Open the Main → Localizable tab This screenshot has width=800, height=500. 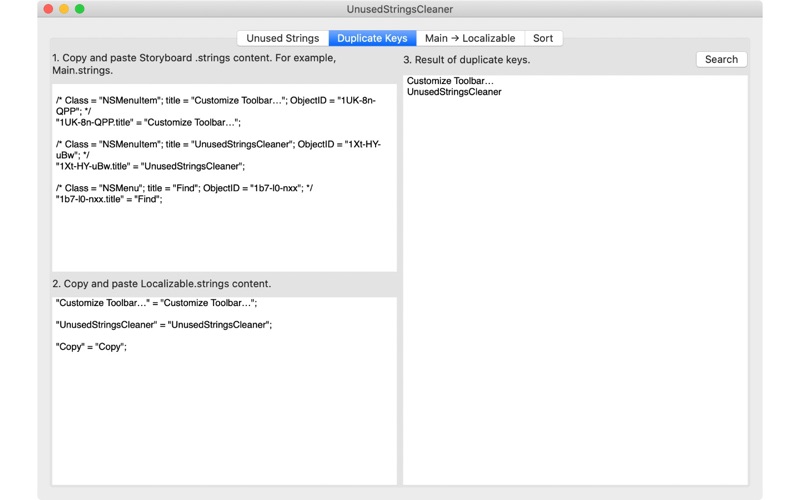pos(470,38)
